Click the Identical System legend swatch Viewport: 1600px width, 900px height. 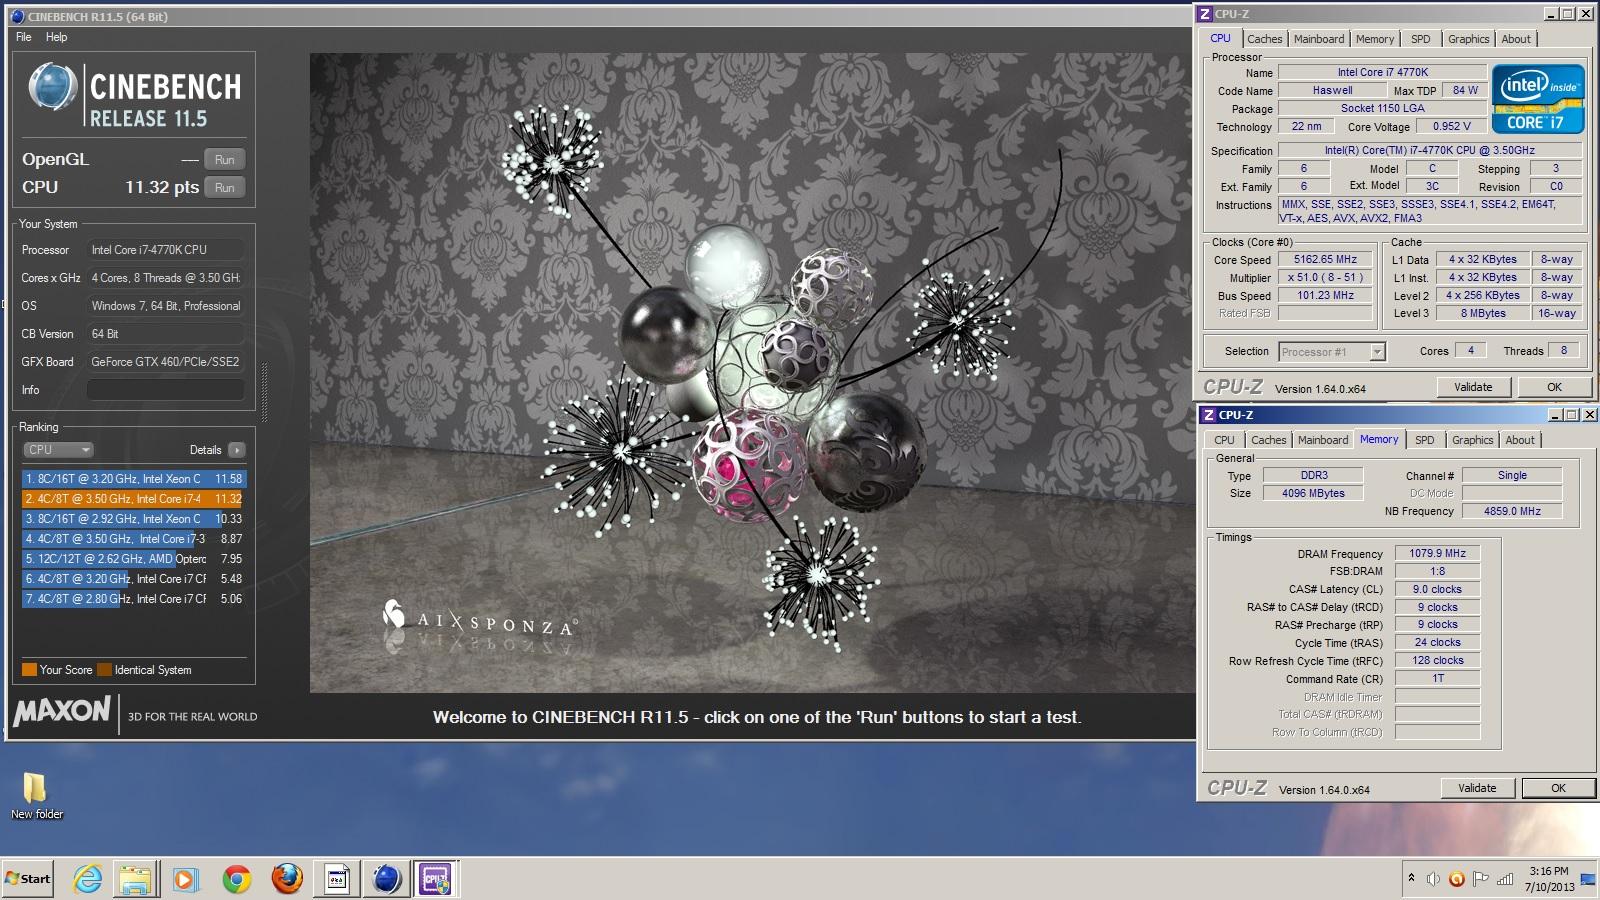coord(104,670)
